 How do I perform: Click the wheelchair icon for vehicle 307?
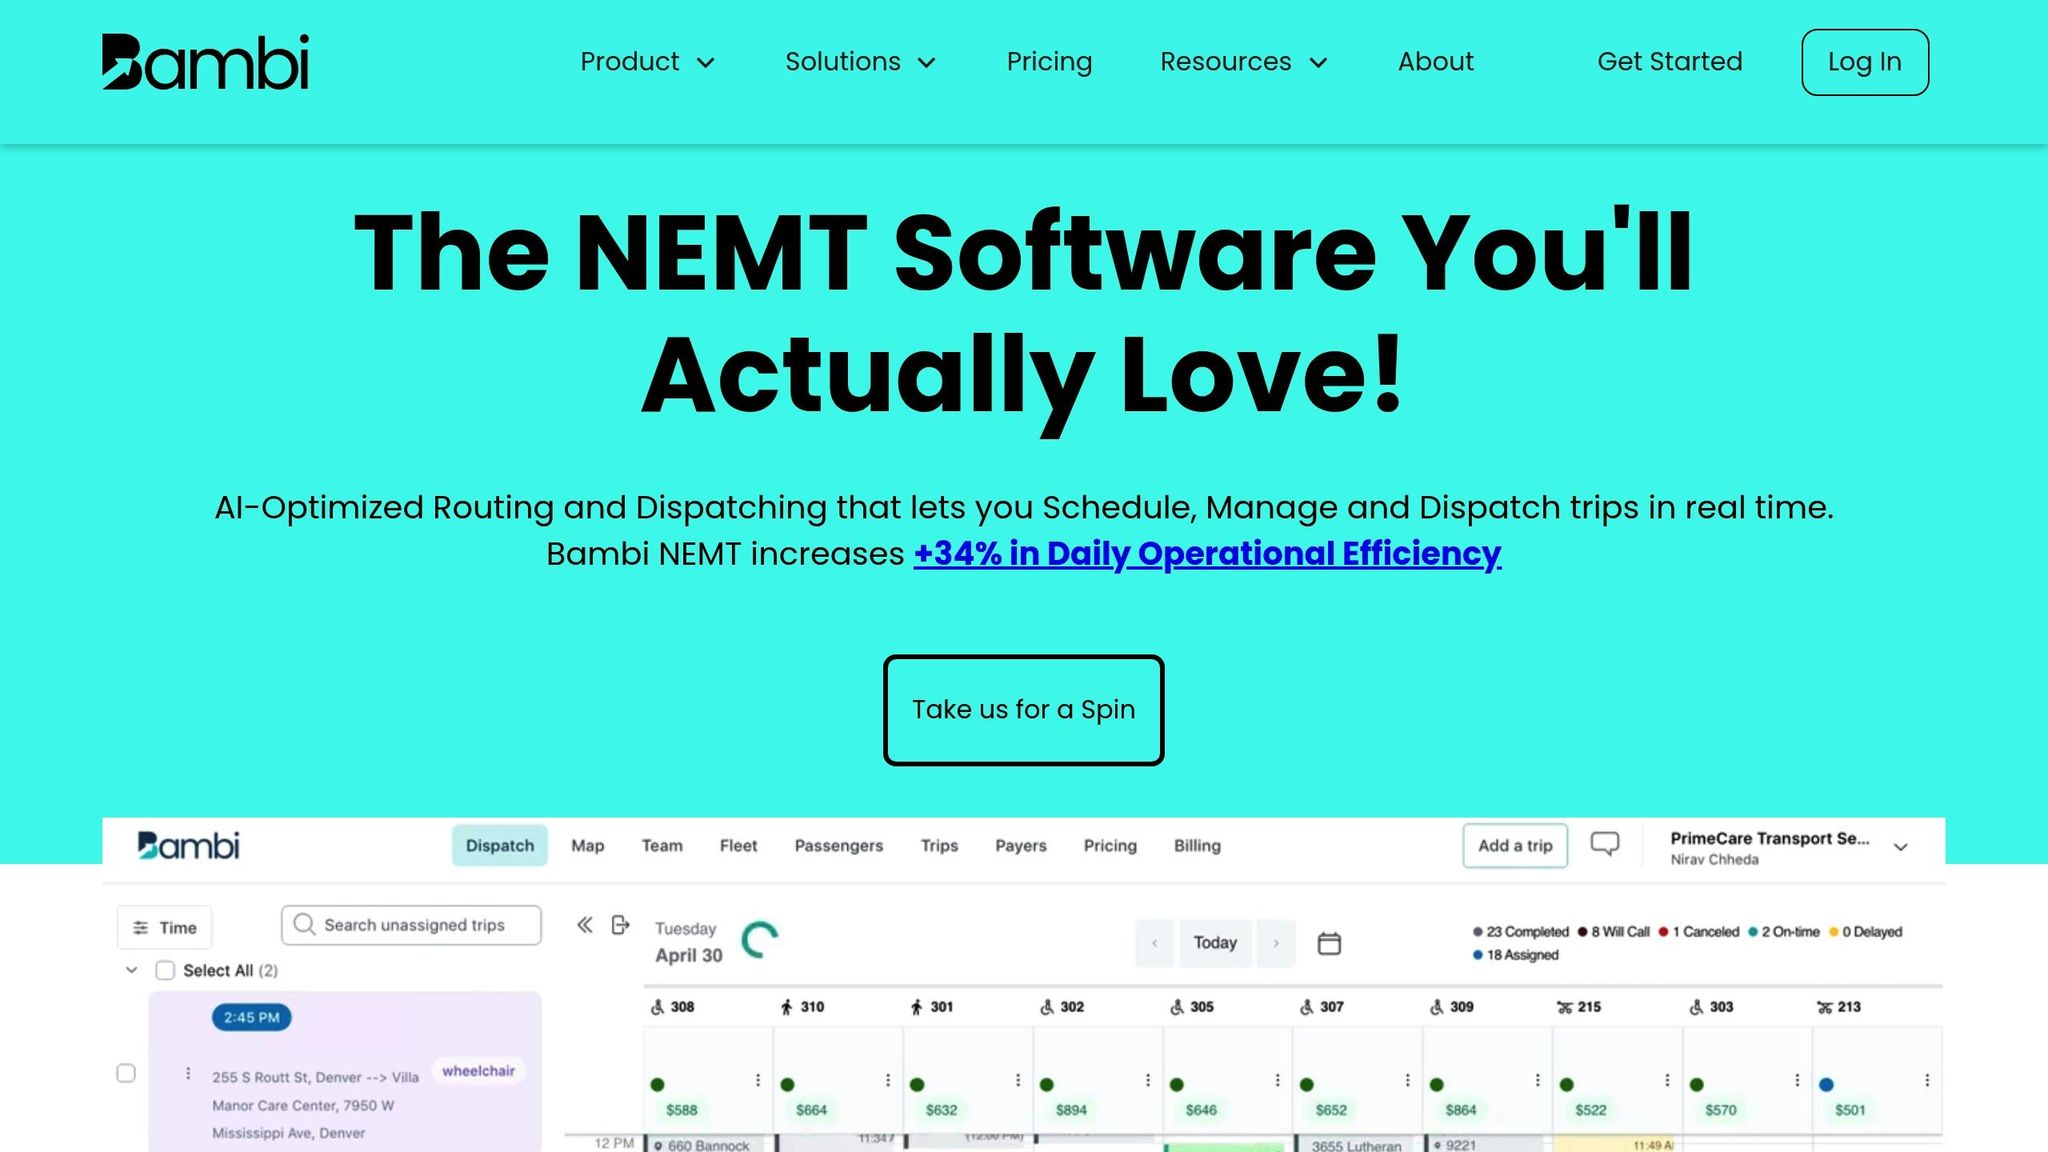[x=1306, y=1007]
